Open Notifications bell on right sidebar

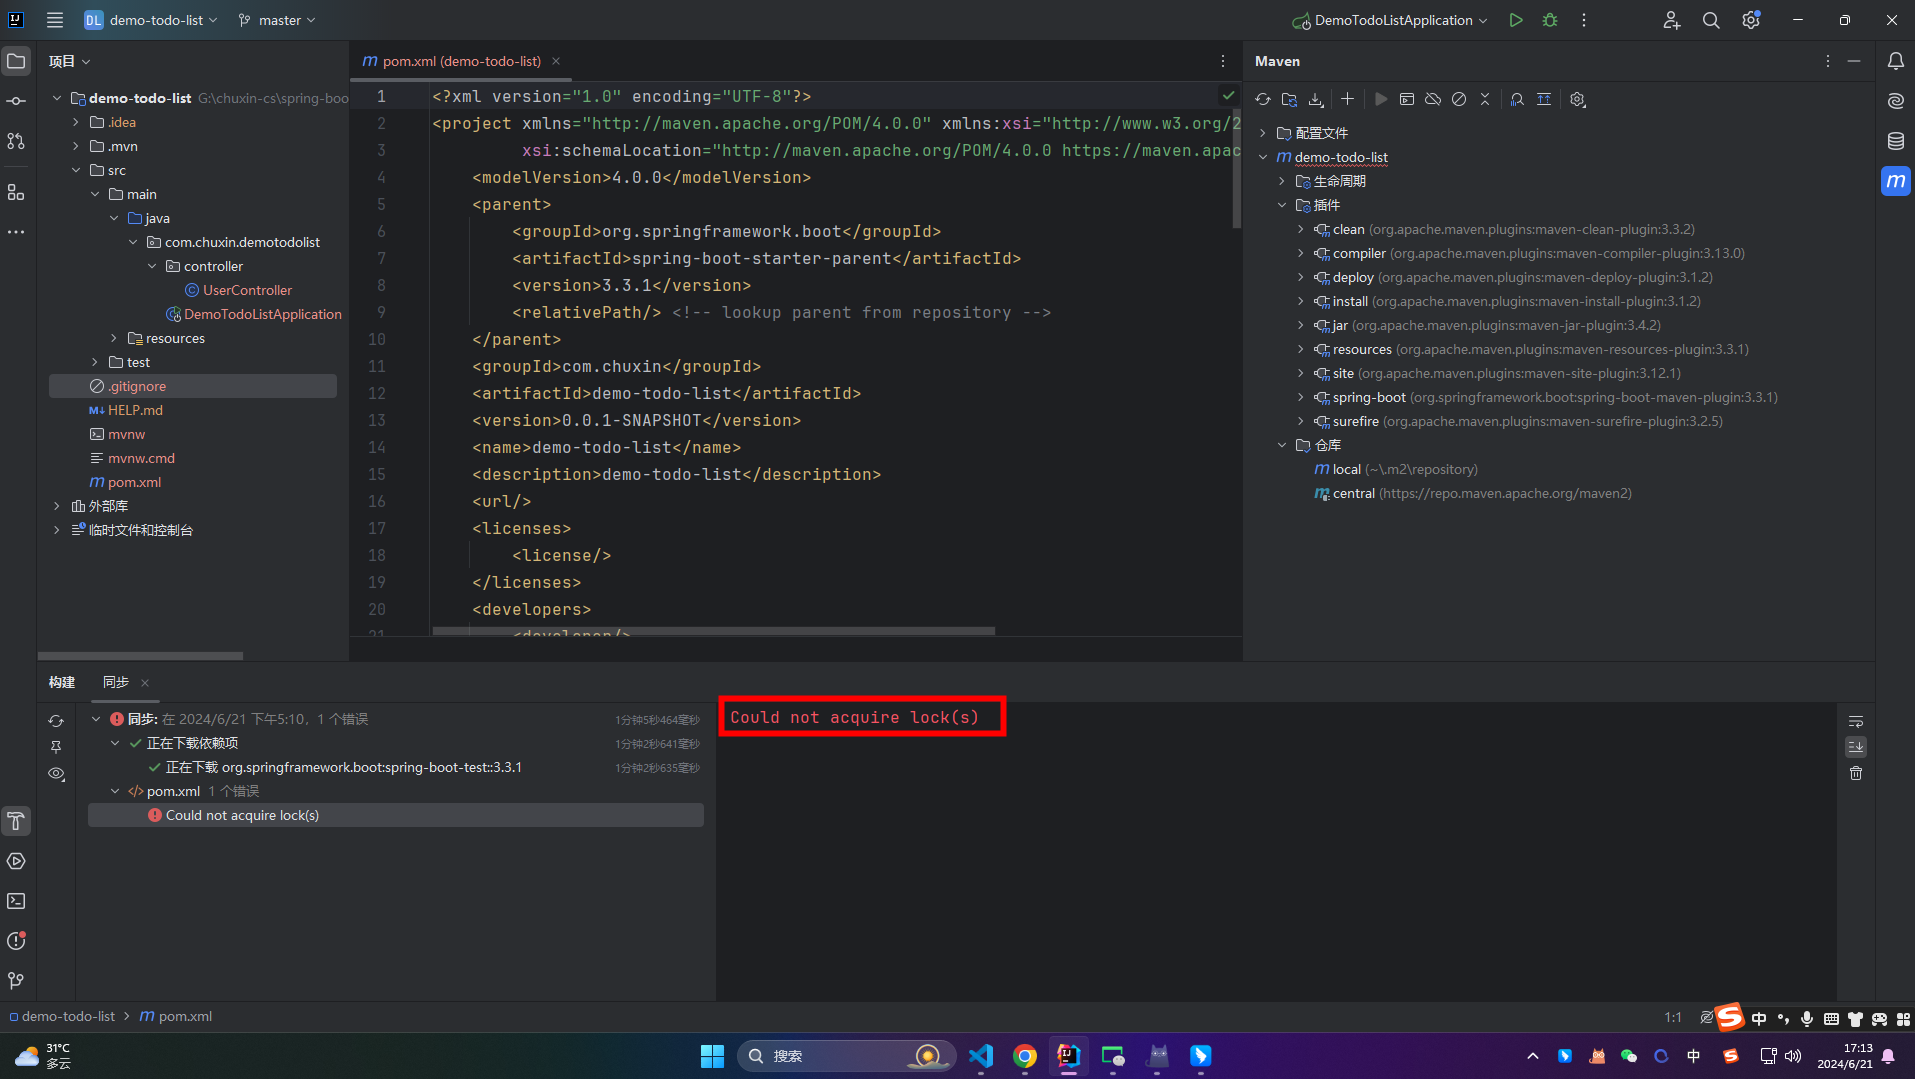(1896, 61)
